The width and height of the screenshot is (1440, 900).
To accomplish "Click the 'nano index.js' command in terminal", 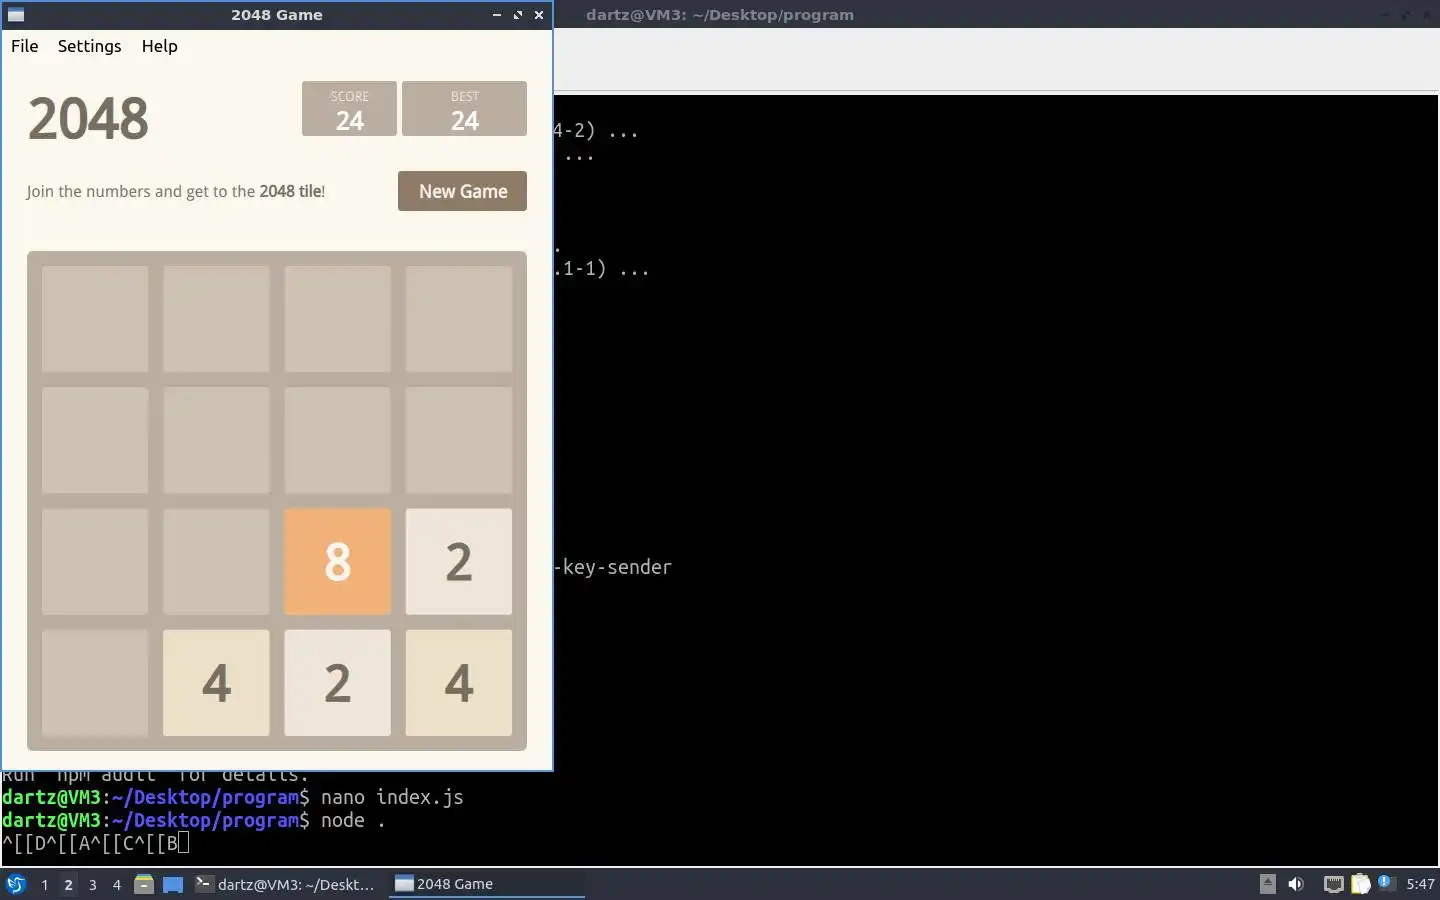I will [392, 797].
